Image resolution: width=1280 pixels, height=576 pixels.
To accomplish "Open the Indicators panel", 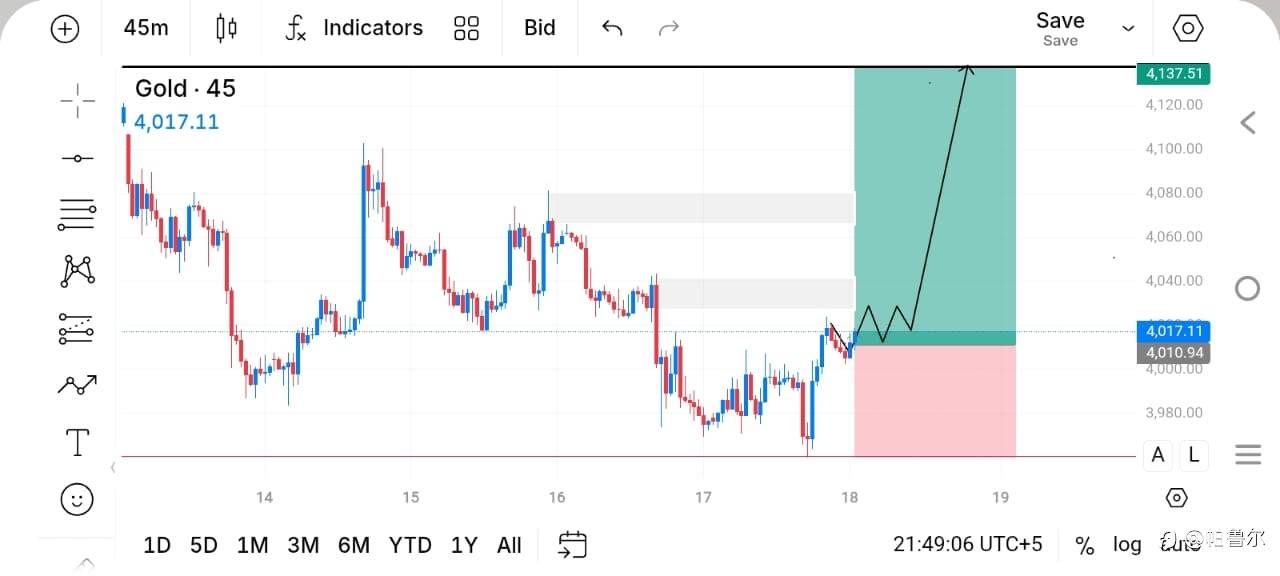I will click(x=354, y=28).
